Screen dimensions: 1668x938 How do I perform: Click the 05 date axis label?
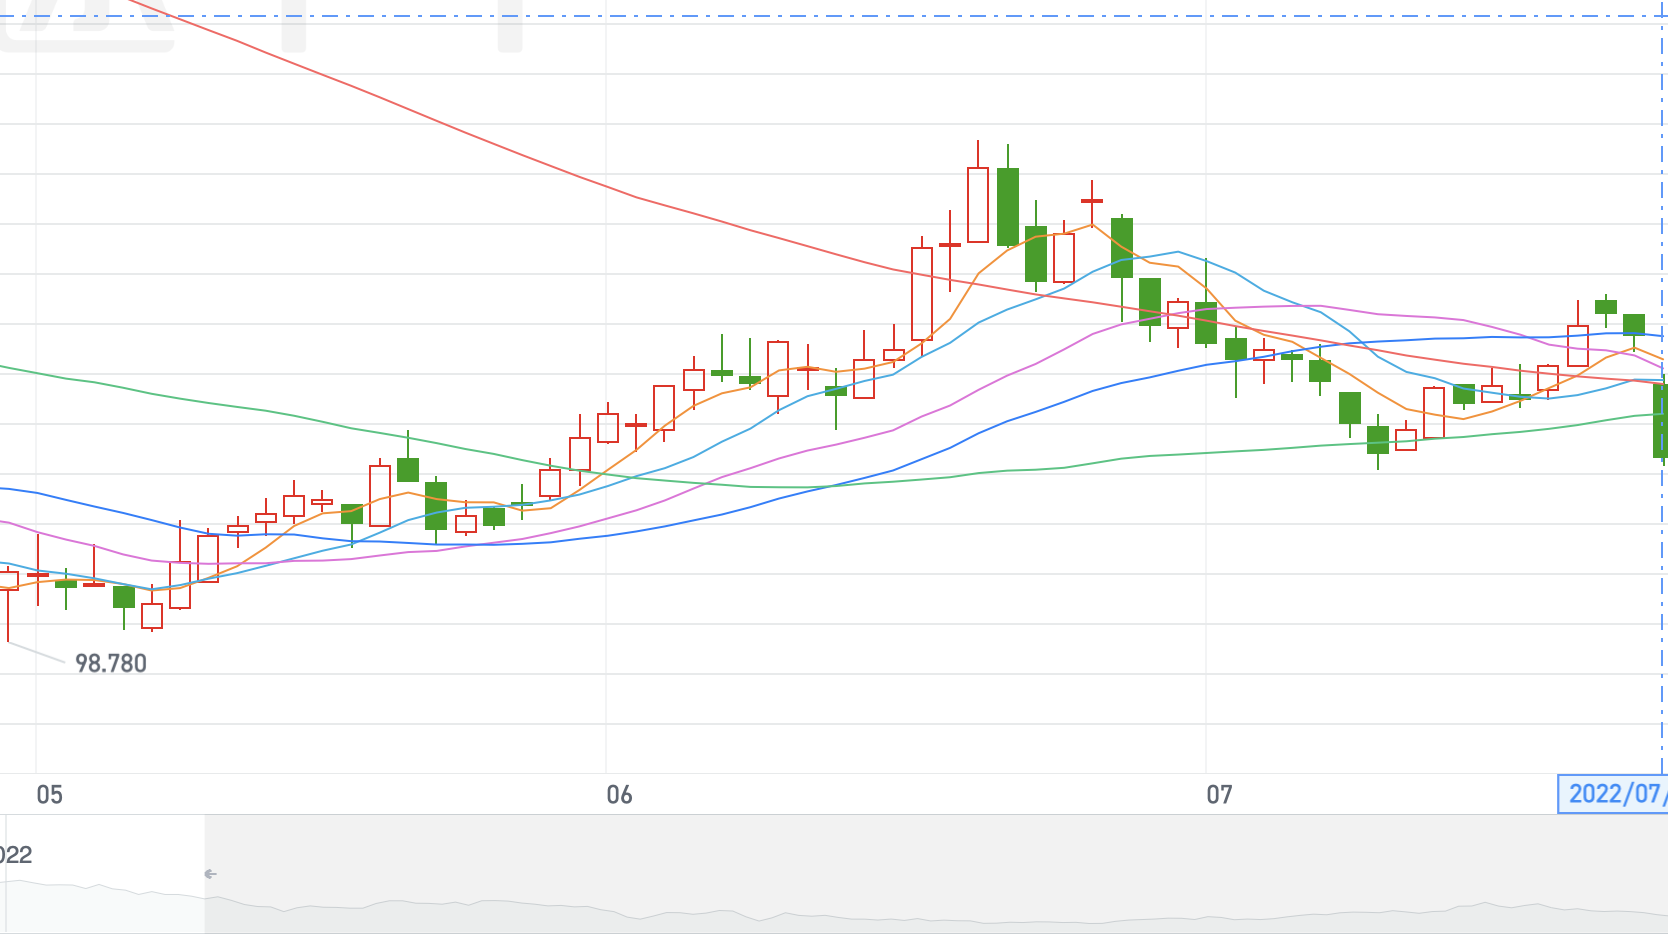click(49, 795)
